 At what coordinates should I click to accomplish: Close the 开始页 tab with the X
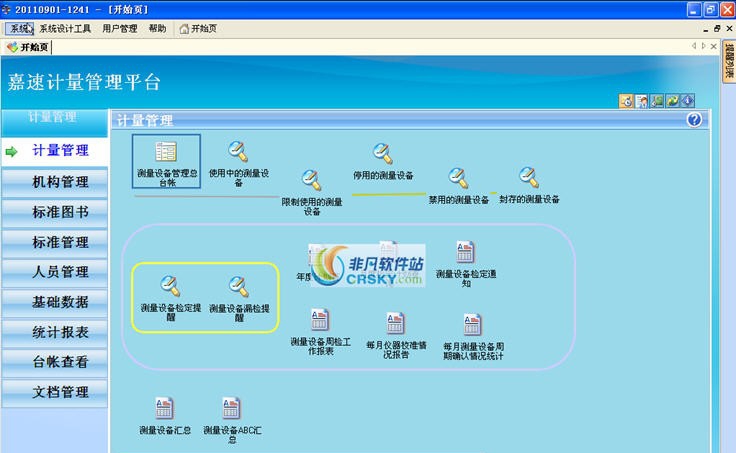[x=713, y=46]
